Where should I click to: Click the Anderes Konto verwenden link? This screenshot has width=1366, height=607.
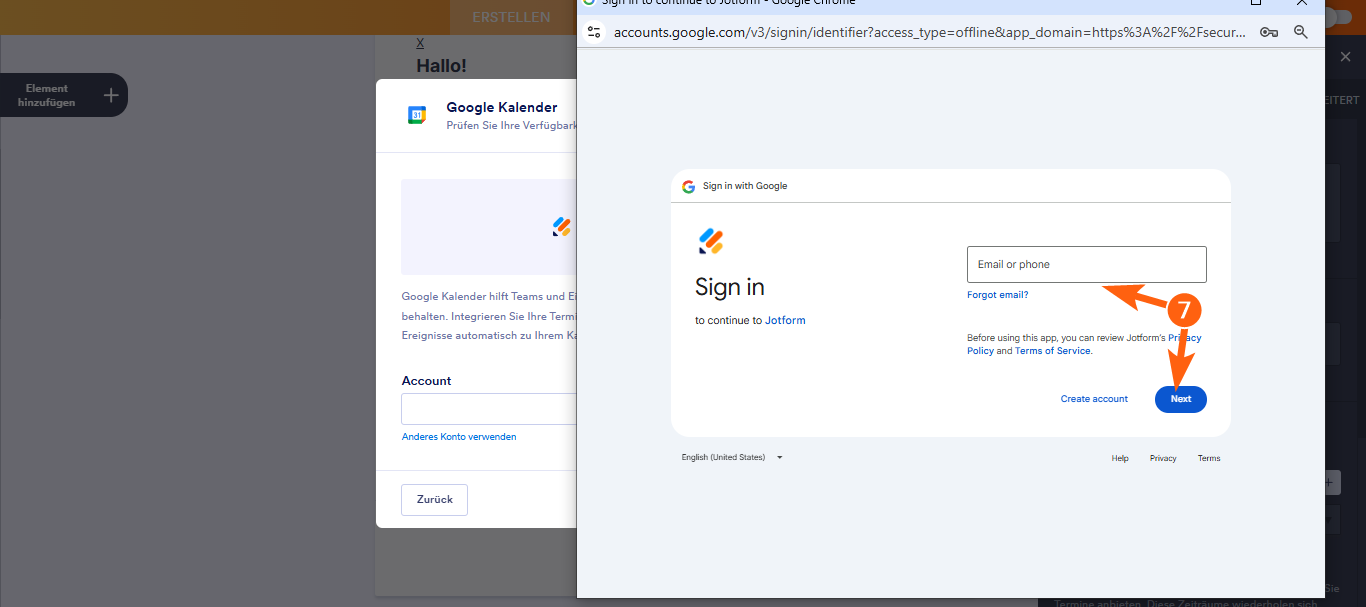point(459,437)
